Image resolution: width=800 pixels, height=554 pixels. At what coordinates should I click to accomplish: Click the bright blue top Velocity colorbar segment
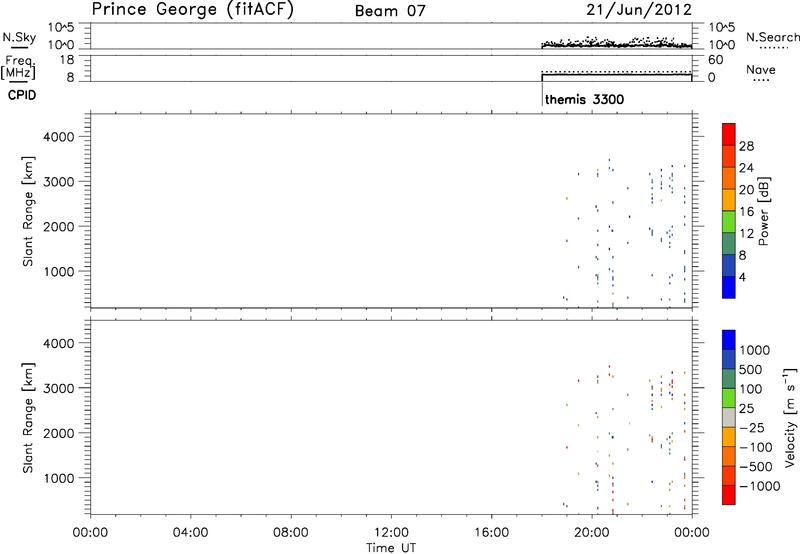pyautogui.click(x=729, y=340)
